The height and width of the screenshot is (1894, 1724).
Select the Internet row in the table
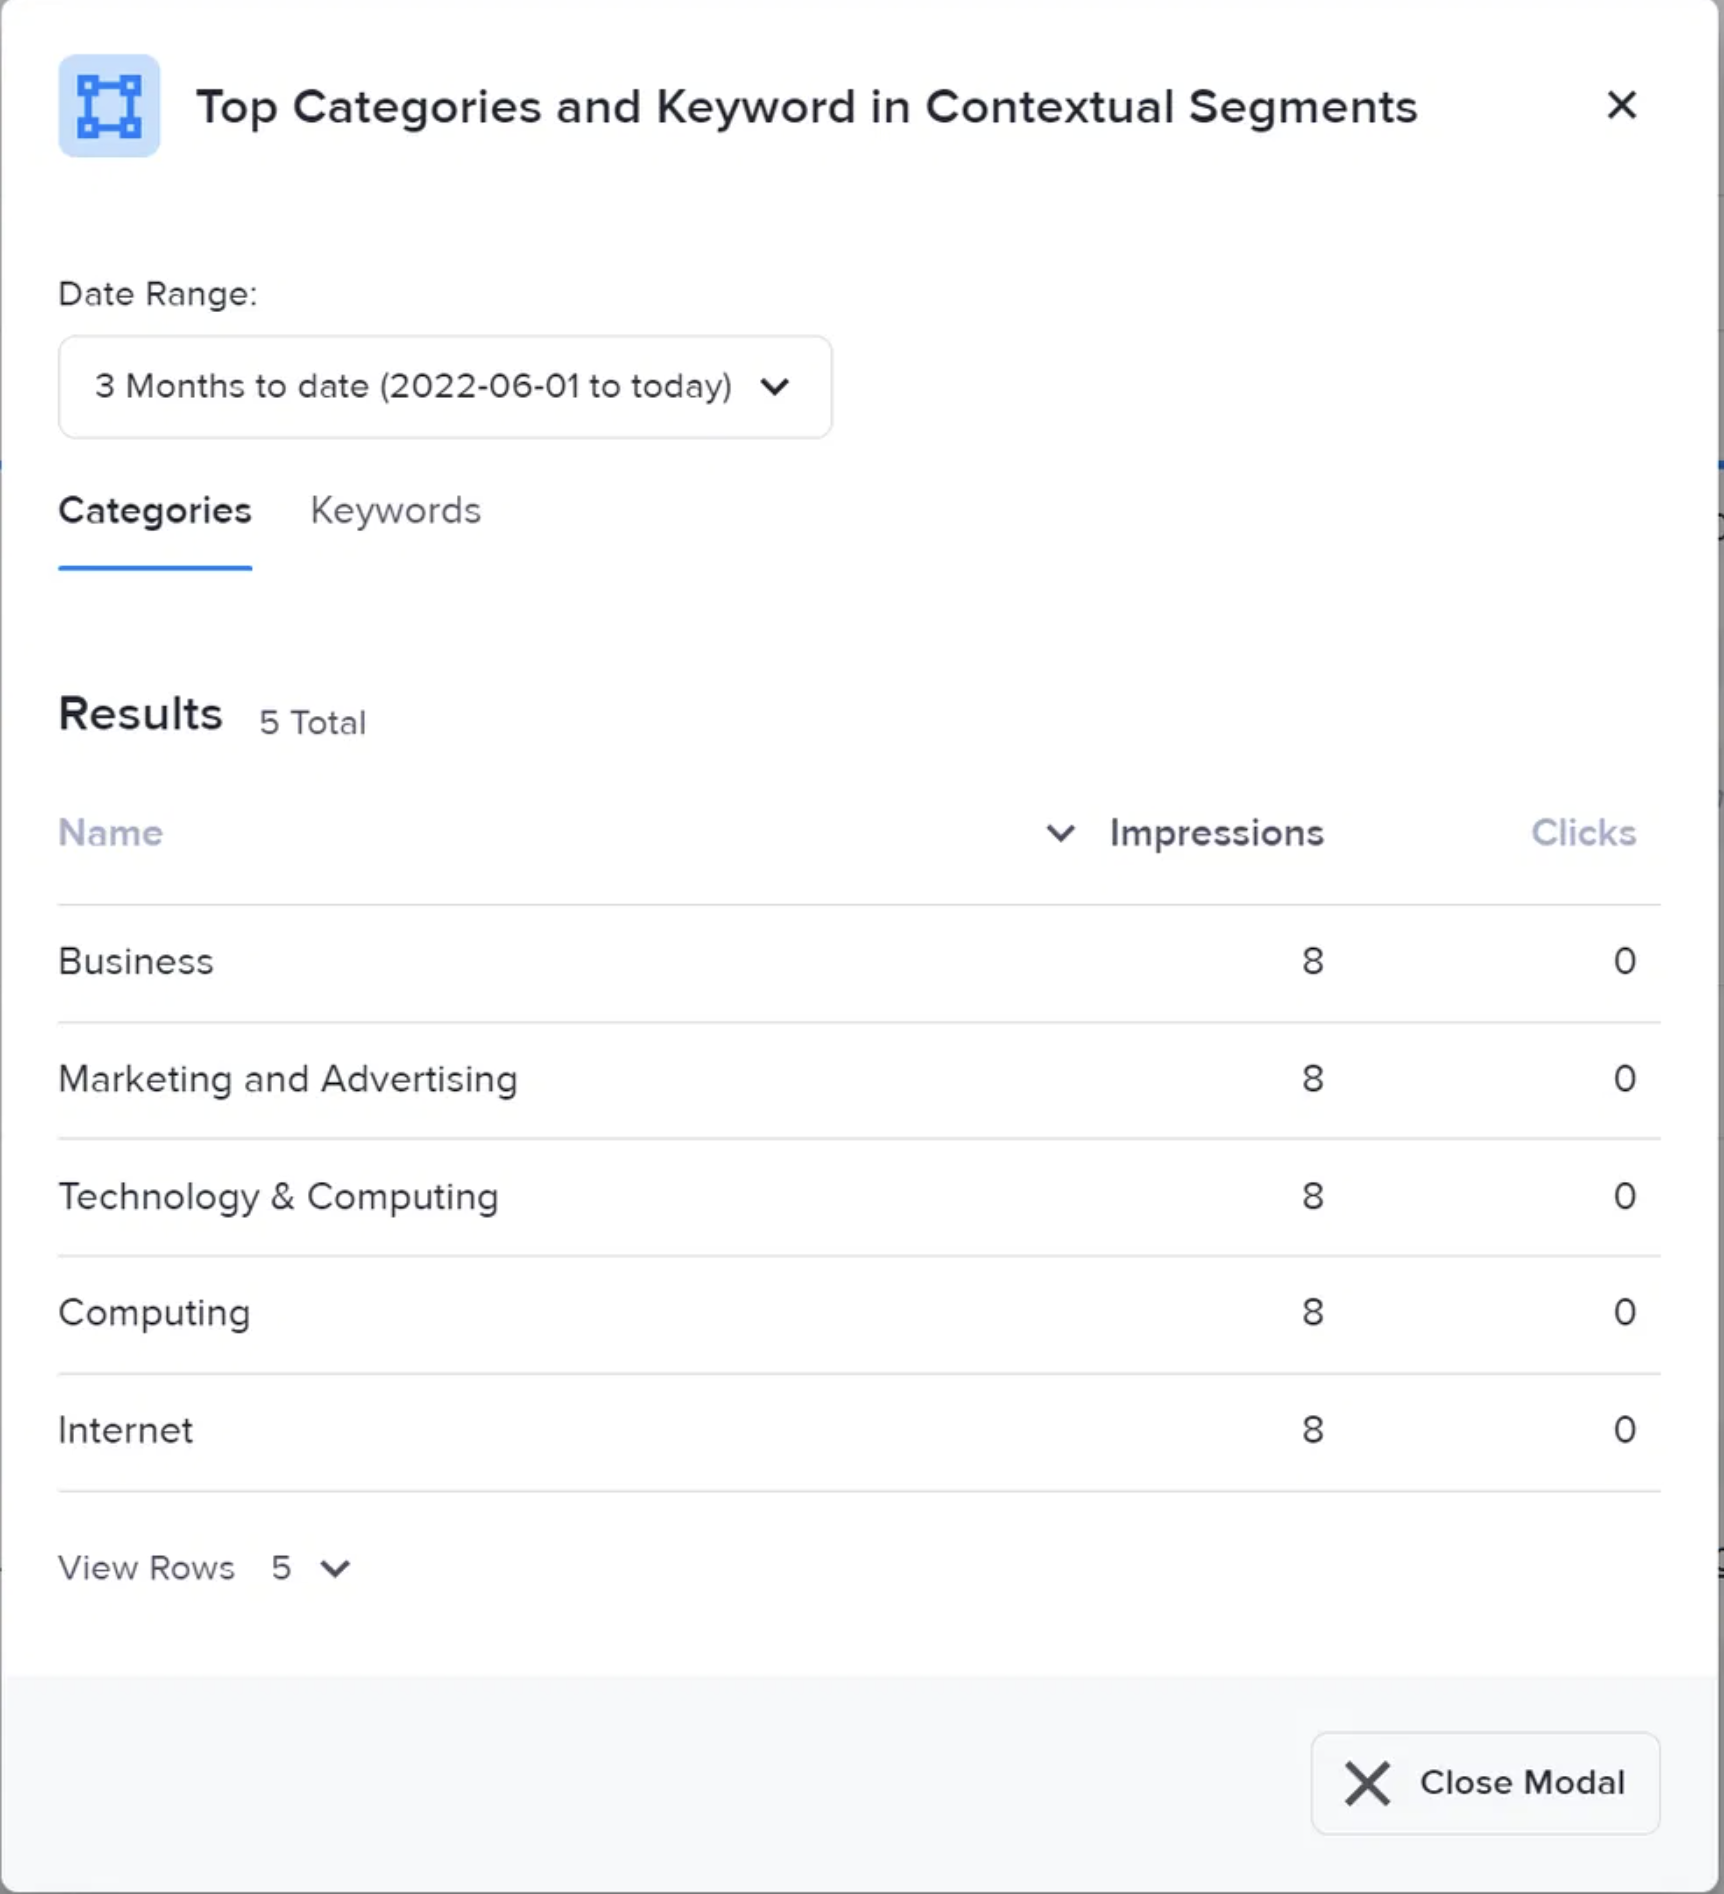click(x=126, y=1430)
